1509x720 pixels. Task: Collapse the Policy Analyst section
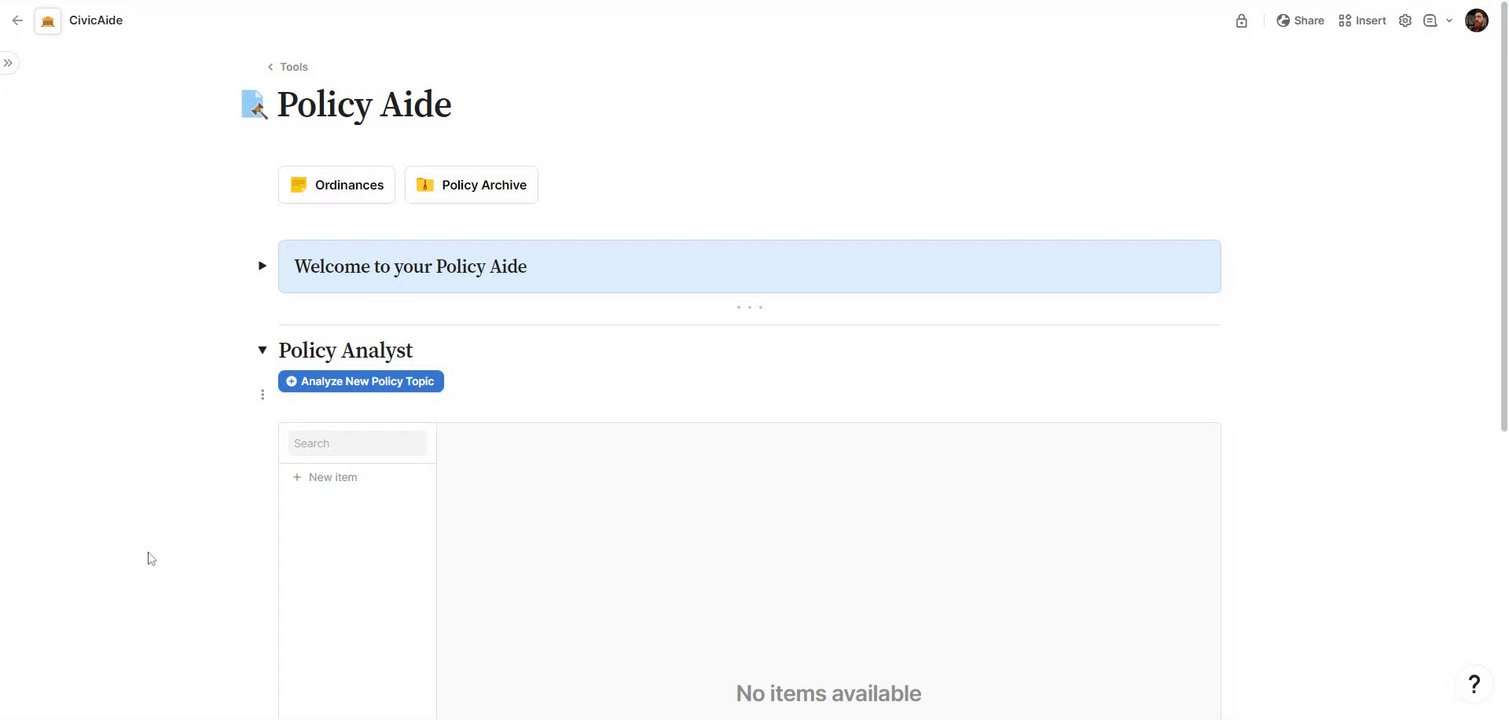pyautogui.click(x=262, y=350)
